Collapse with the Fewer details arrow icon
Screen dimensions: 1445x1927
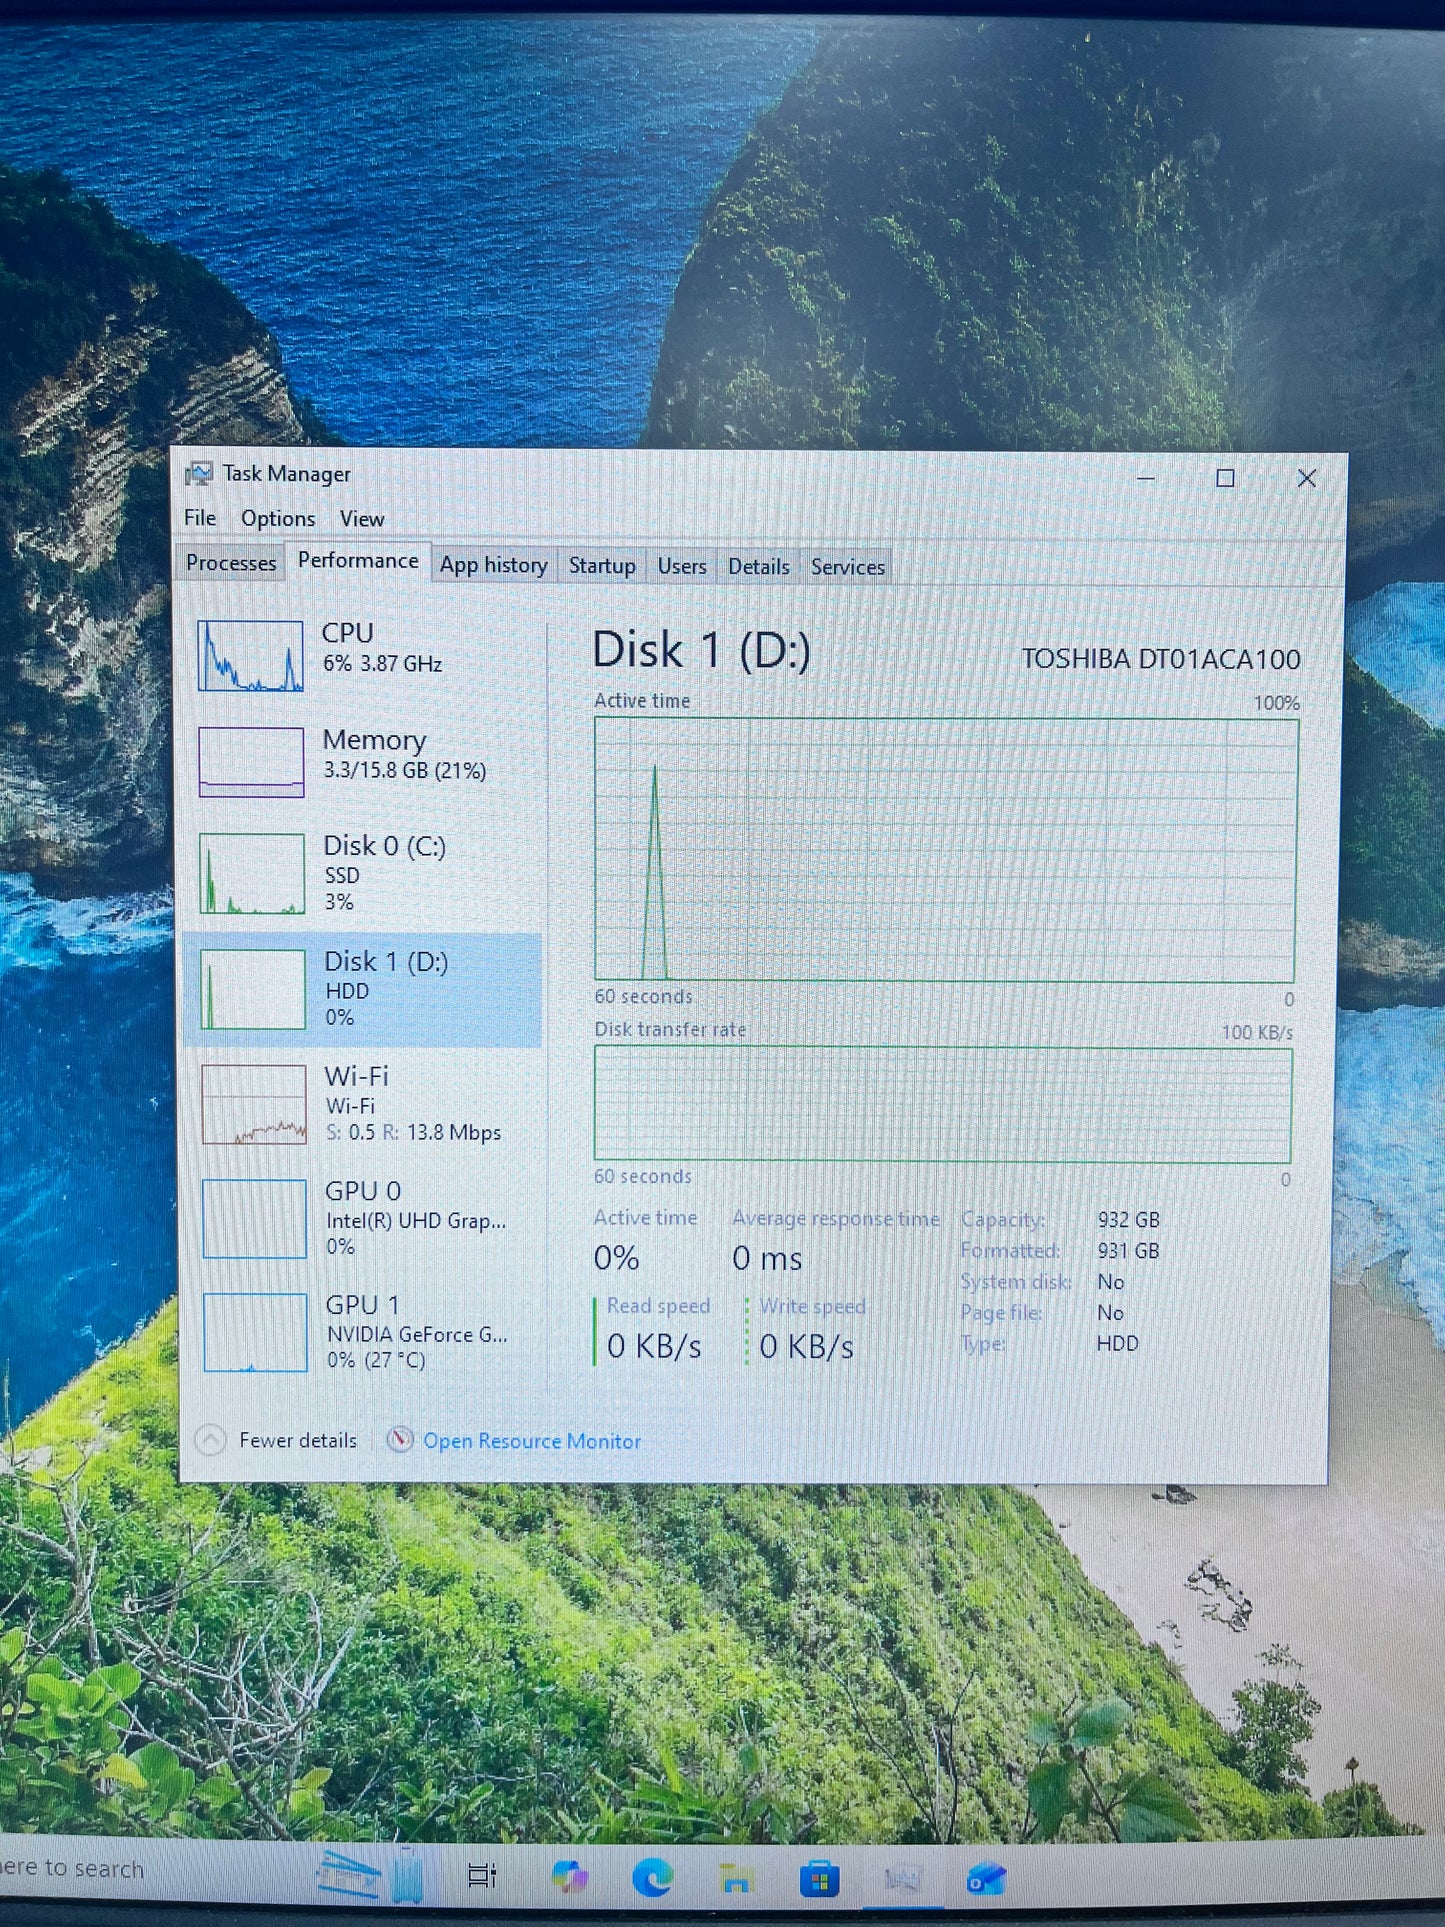tap(210, 1440)
